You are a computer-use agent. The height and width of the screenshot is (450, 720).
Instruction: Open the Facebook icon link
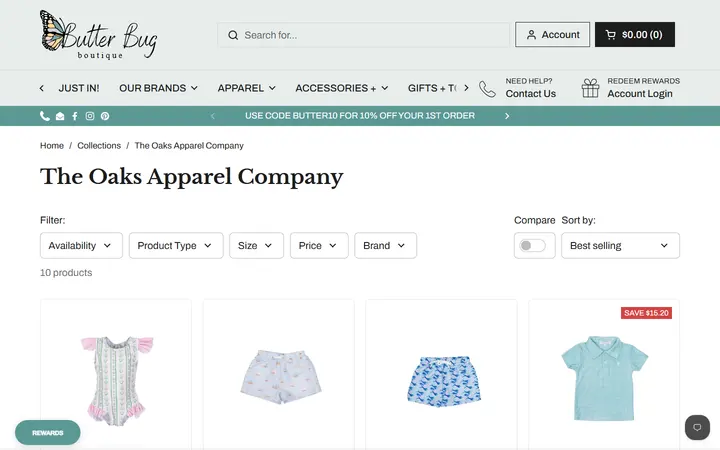[x=75, y=116]
